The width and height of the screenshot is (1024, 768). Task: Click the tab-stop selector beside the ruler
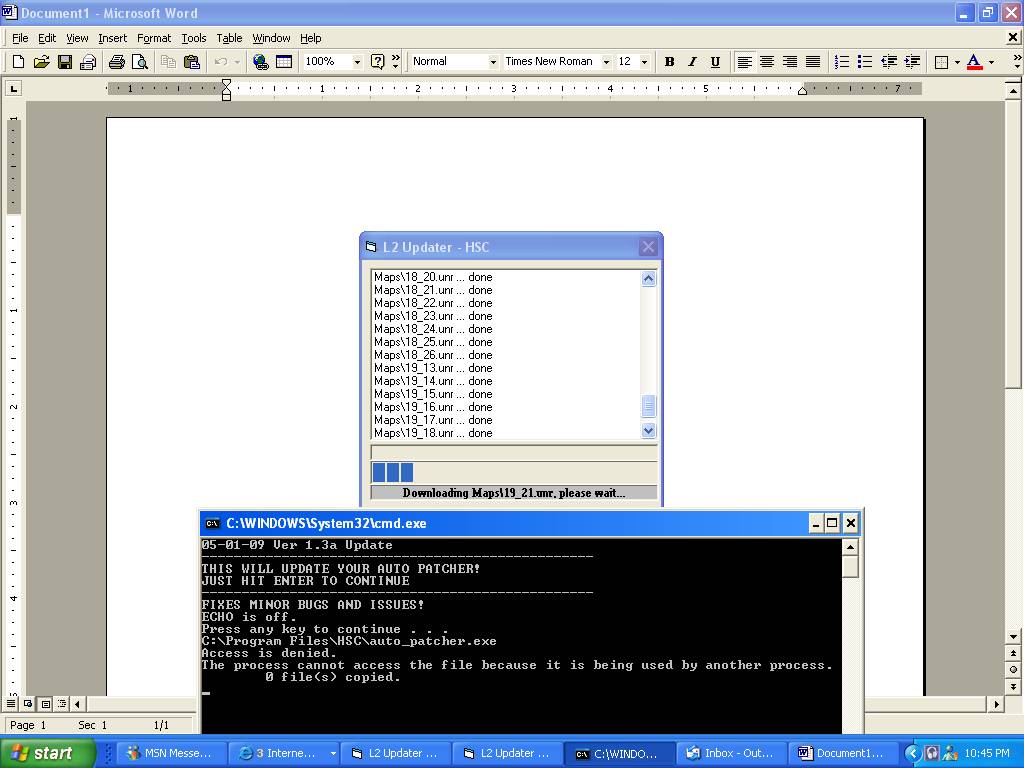14,88
